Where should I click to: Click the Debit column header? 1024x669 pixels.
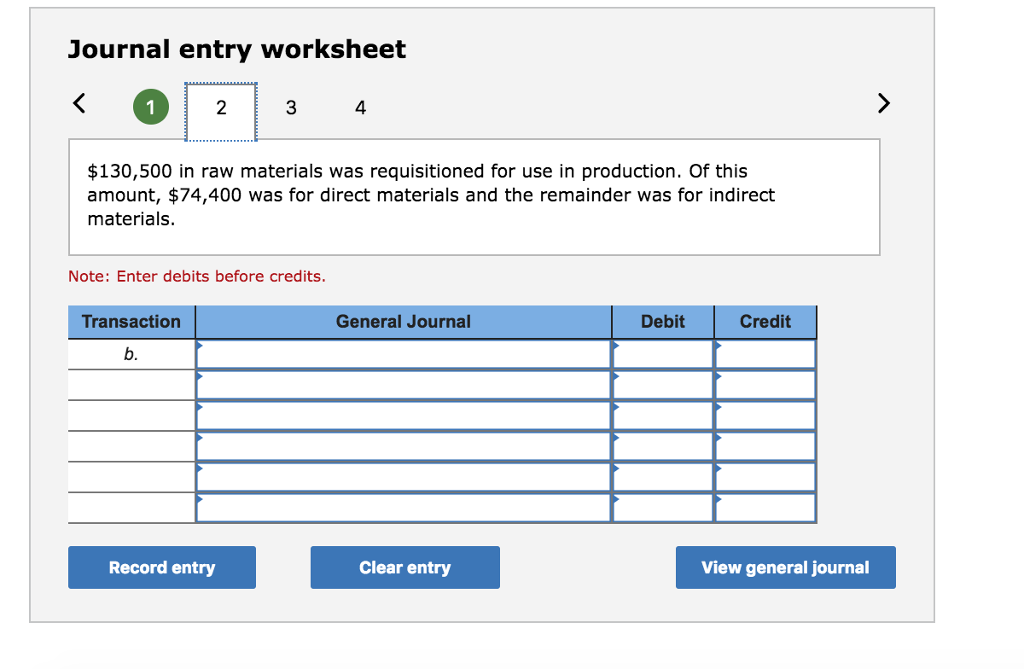(x=663, y=321)
